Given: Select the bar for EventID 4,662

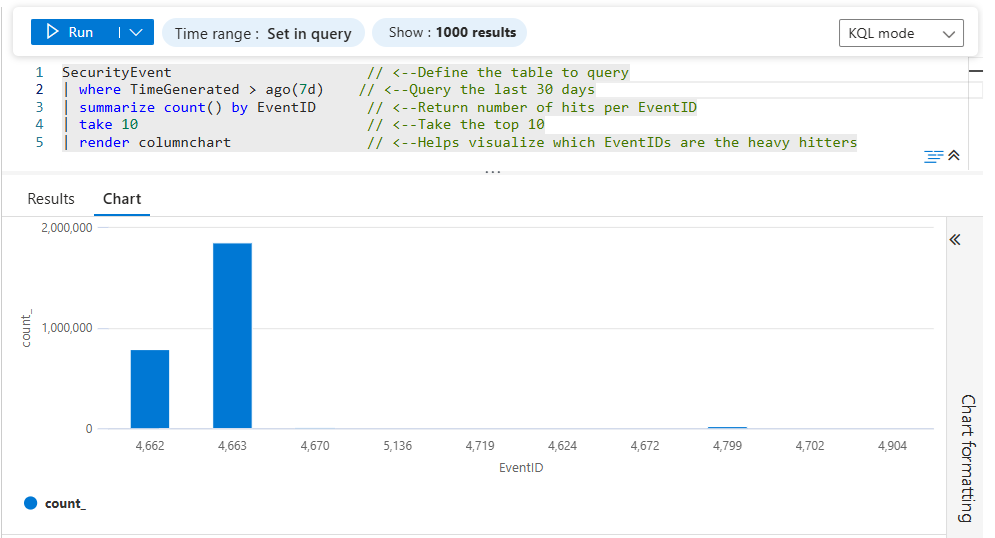Looking at the screenshot, I should click(150, 389).
